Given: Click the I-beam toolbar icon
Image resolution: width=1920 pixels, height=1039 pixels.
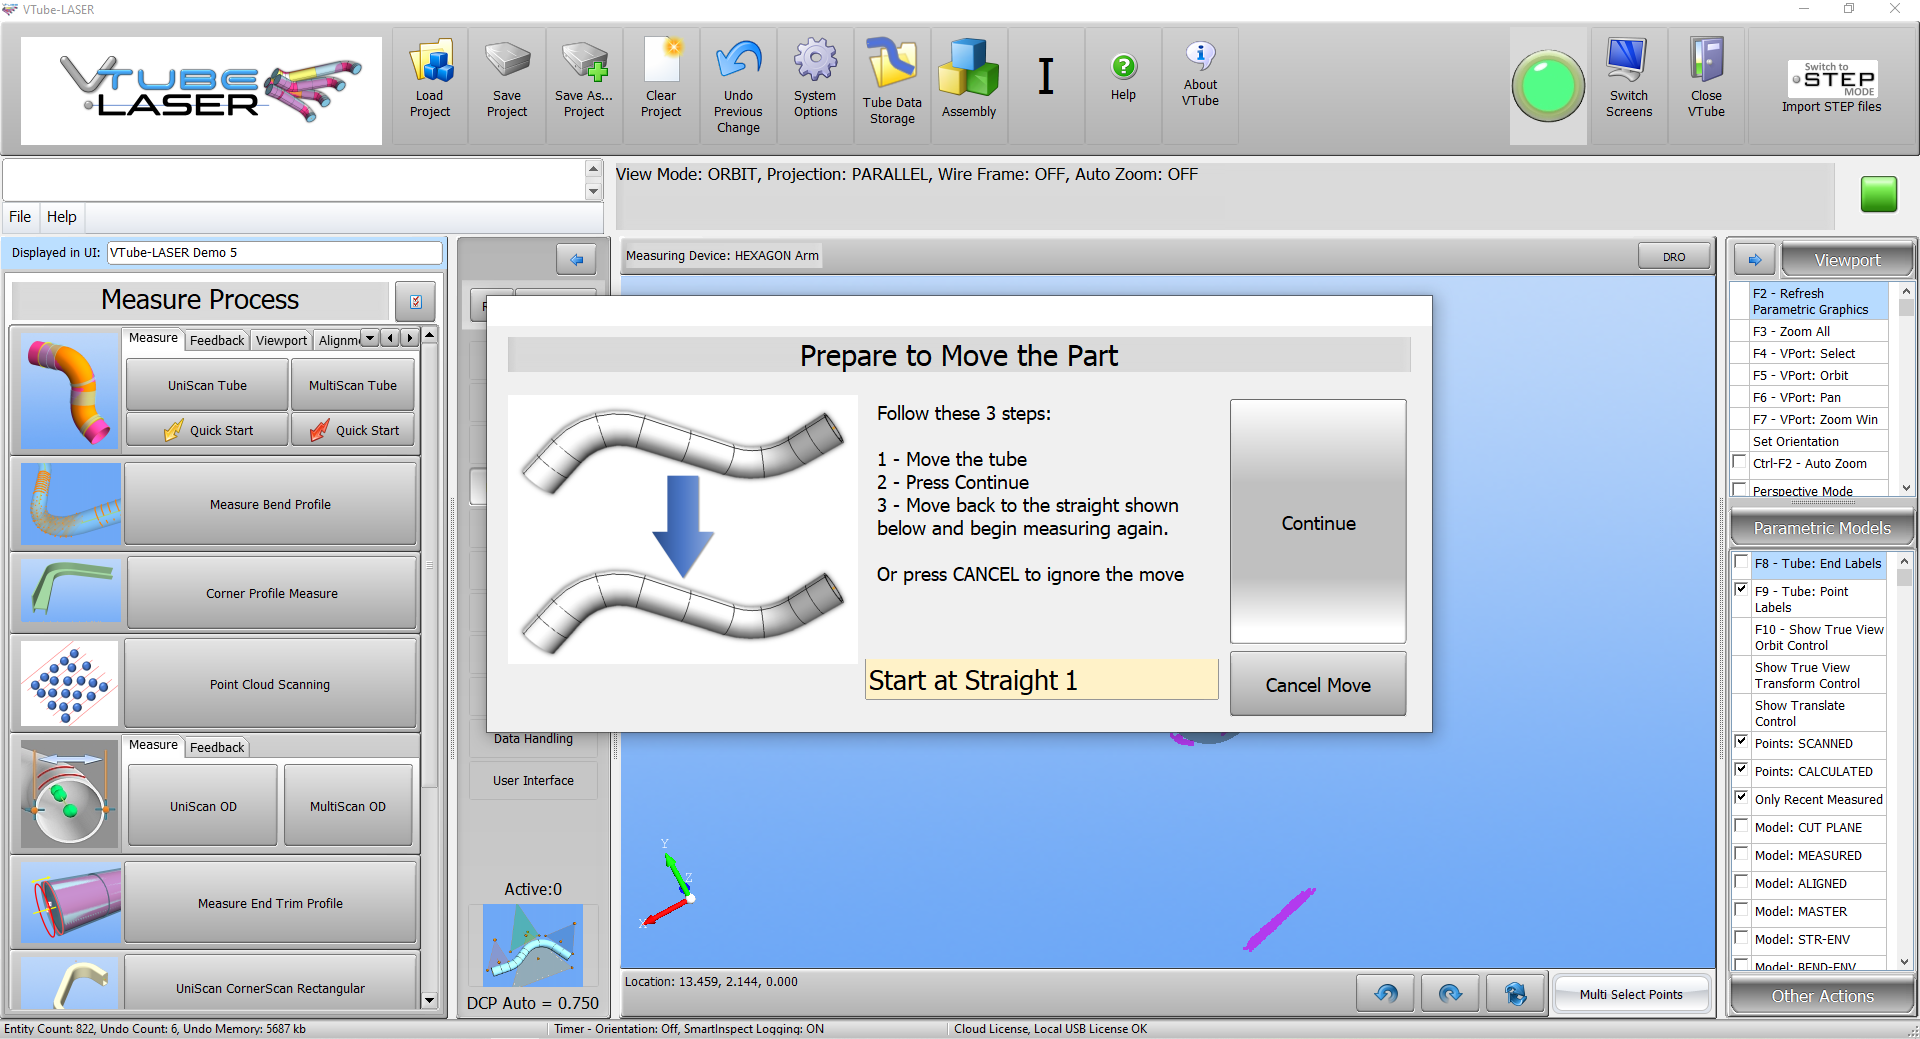Looking at the screenshot, I should (1046, 76).
